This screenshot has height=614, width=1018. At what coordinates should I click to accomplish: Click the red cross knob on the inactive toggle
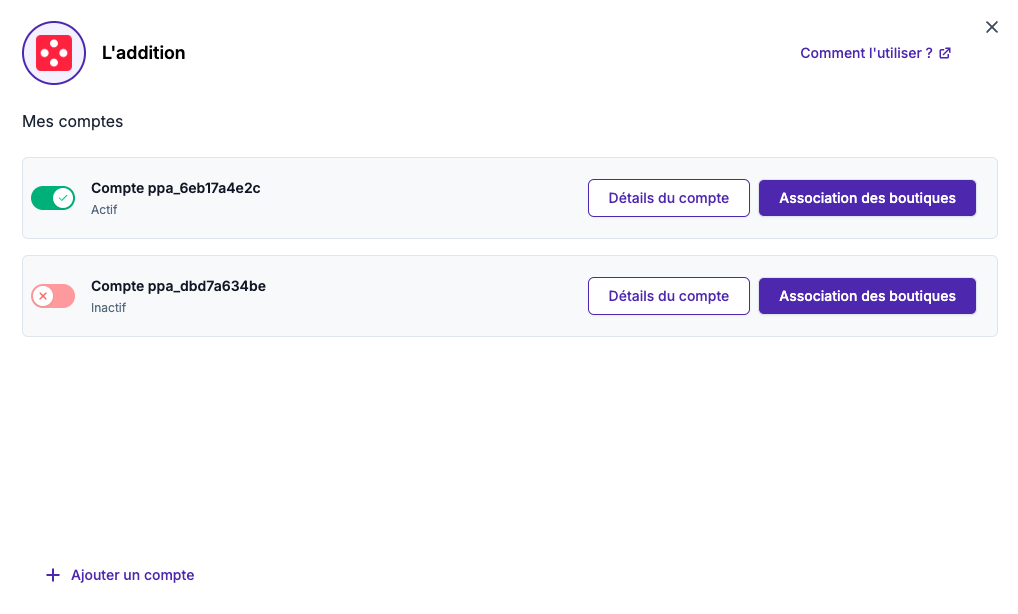click(43, 296)
